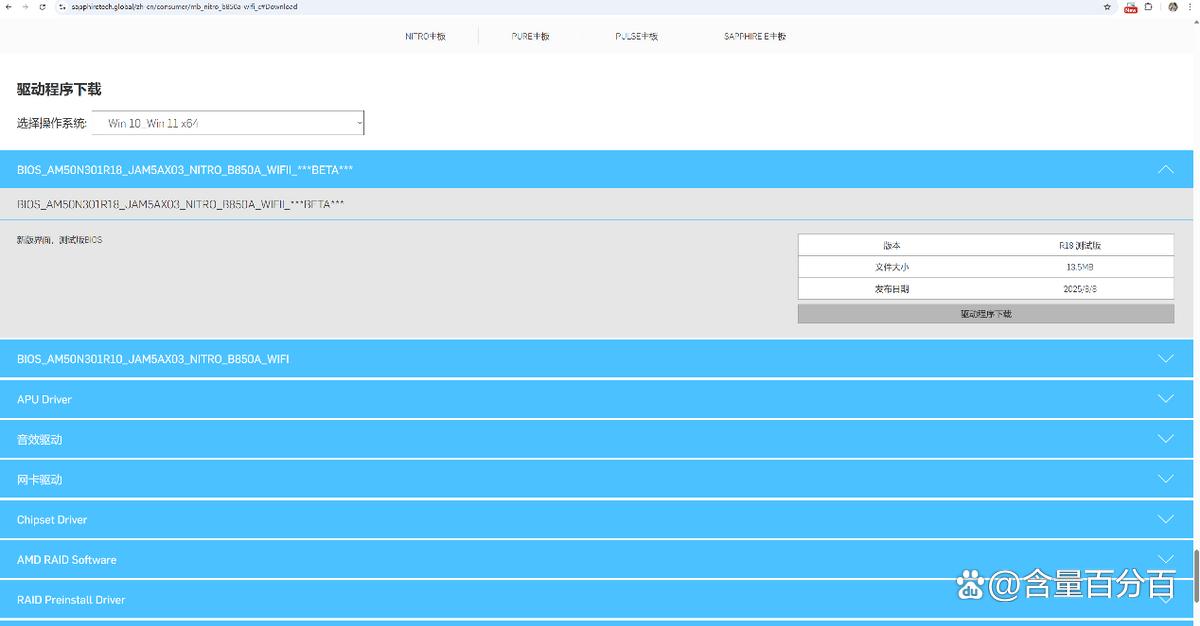Image resolution: width=1200 pixels, height=626 pixels.
Task: Open the SAPPHIRE主板 tab
Action: pos(755,36)
